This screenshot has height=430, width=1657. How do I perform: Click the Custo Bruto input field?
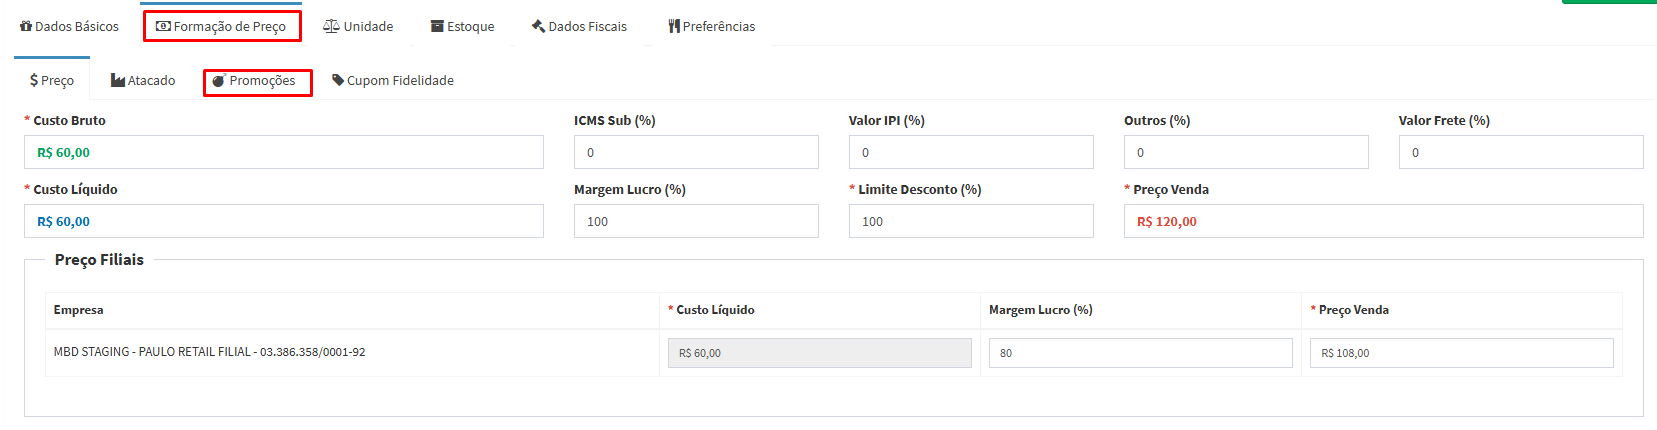pos(284,152)
